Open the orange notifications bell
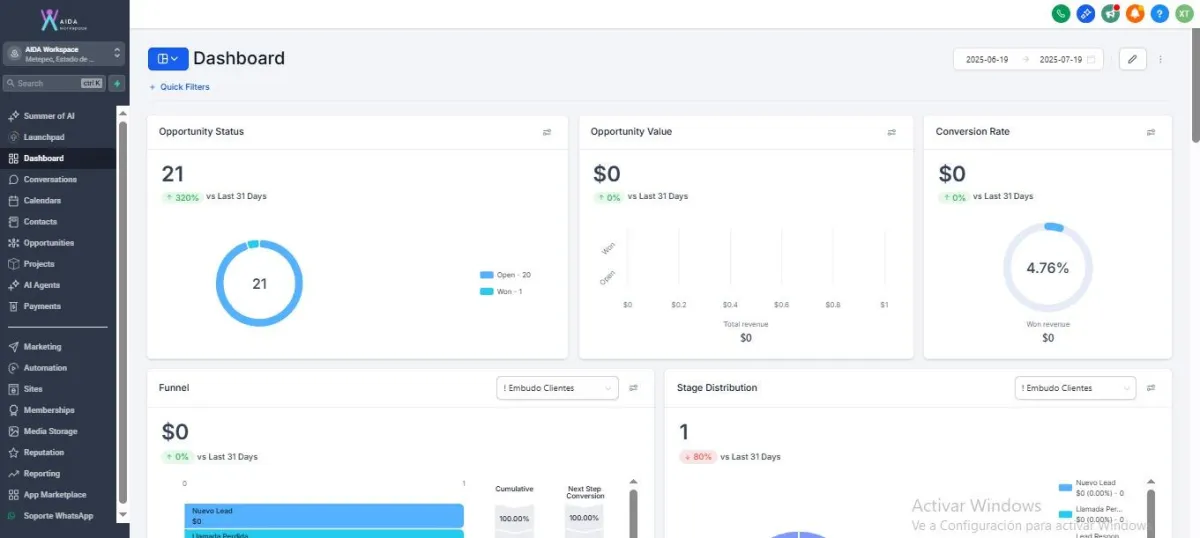This screenshot has width=1200, height=538. coord(1135,13)
